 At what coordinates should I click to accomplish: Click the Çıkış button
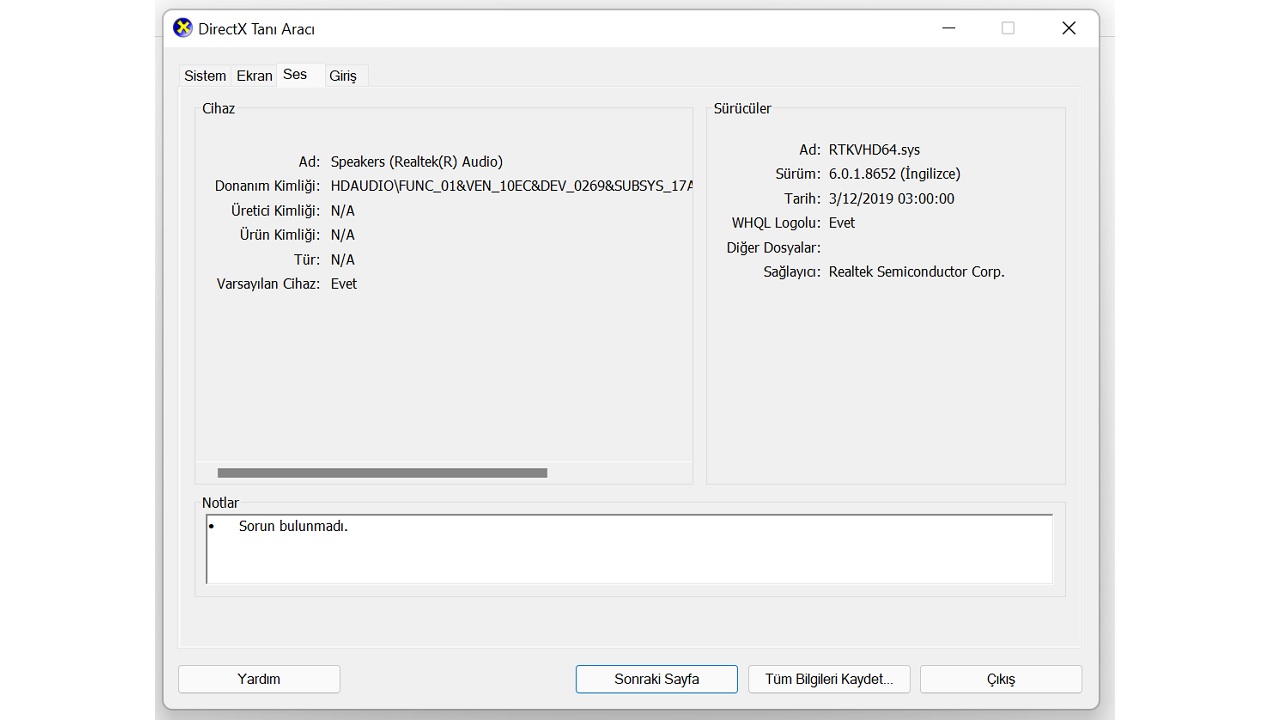tap(1001, 679)
